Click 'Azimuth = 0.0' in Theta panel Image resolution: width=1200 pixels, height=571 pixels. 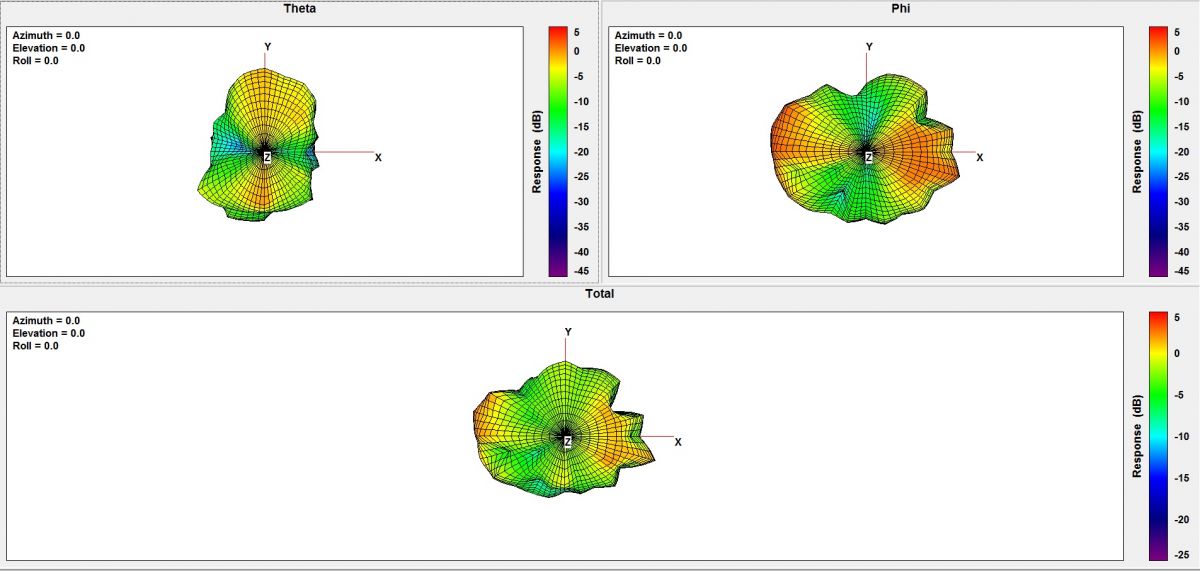pos(46,35)
